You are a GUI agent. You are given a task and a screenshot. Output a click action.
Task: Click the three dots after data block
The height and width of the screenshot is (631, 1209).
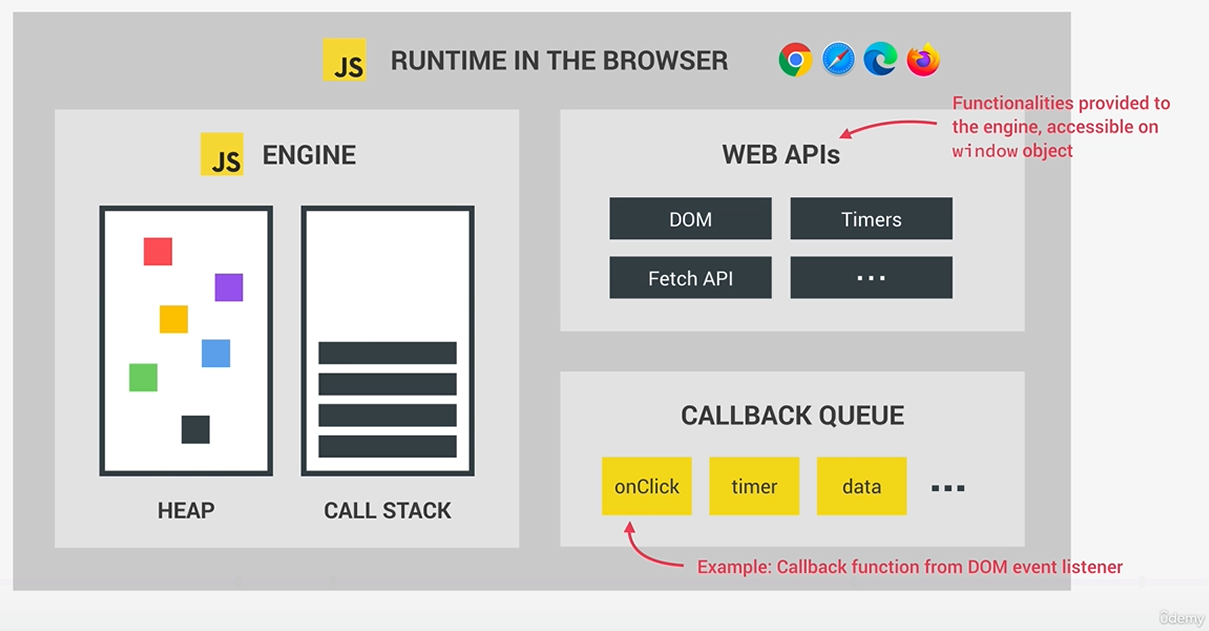coord(947,488)
